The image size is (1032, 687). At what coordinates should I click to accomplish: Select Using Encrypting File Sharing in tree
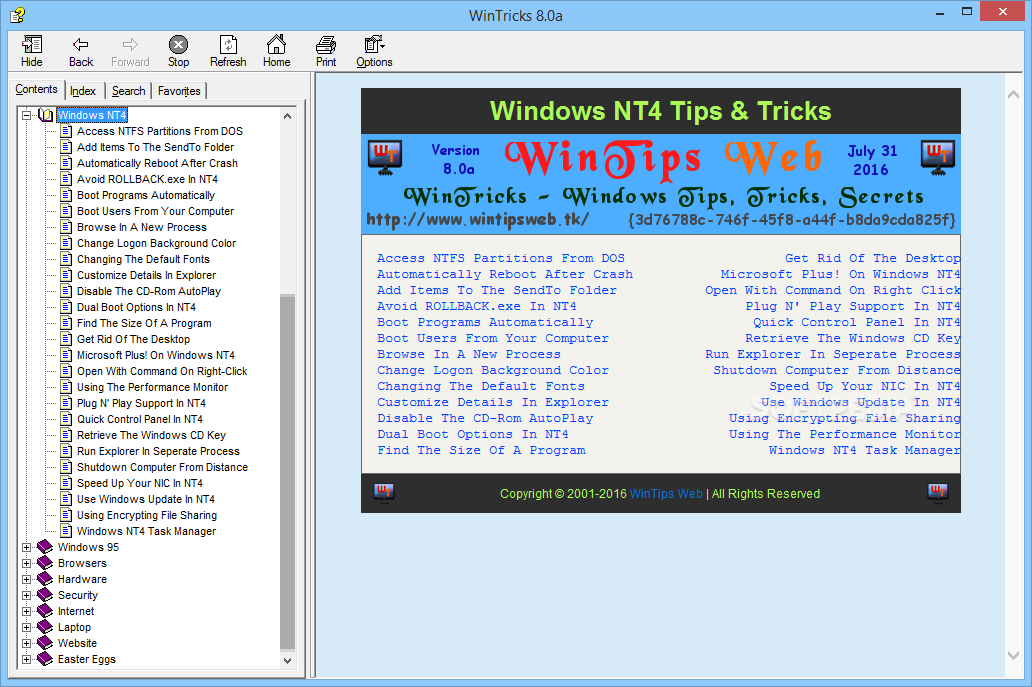click(x=147, y=515)
